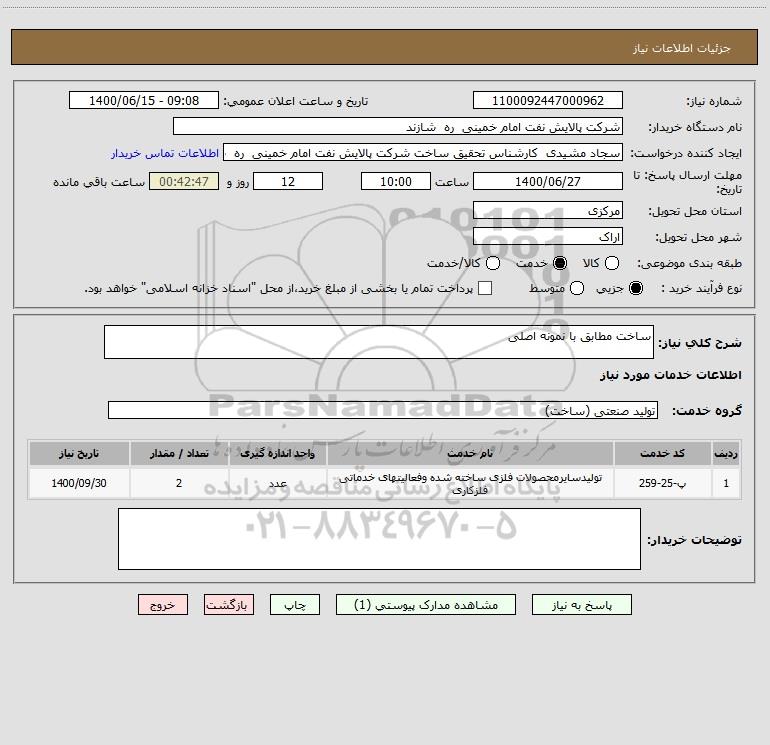Click the deadline time field 10:00
Image resolution: width=770 pixels, height=745 pixels.
tap(396, 181)
